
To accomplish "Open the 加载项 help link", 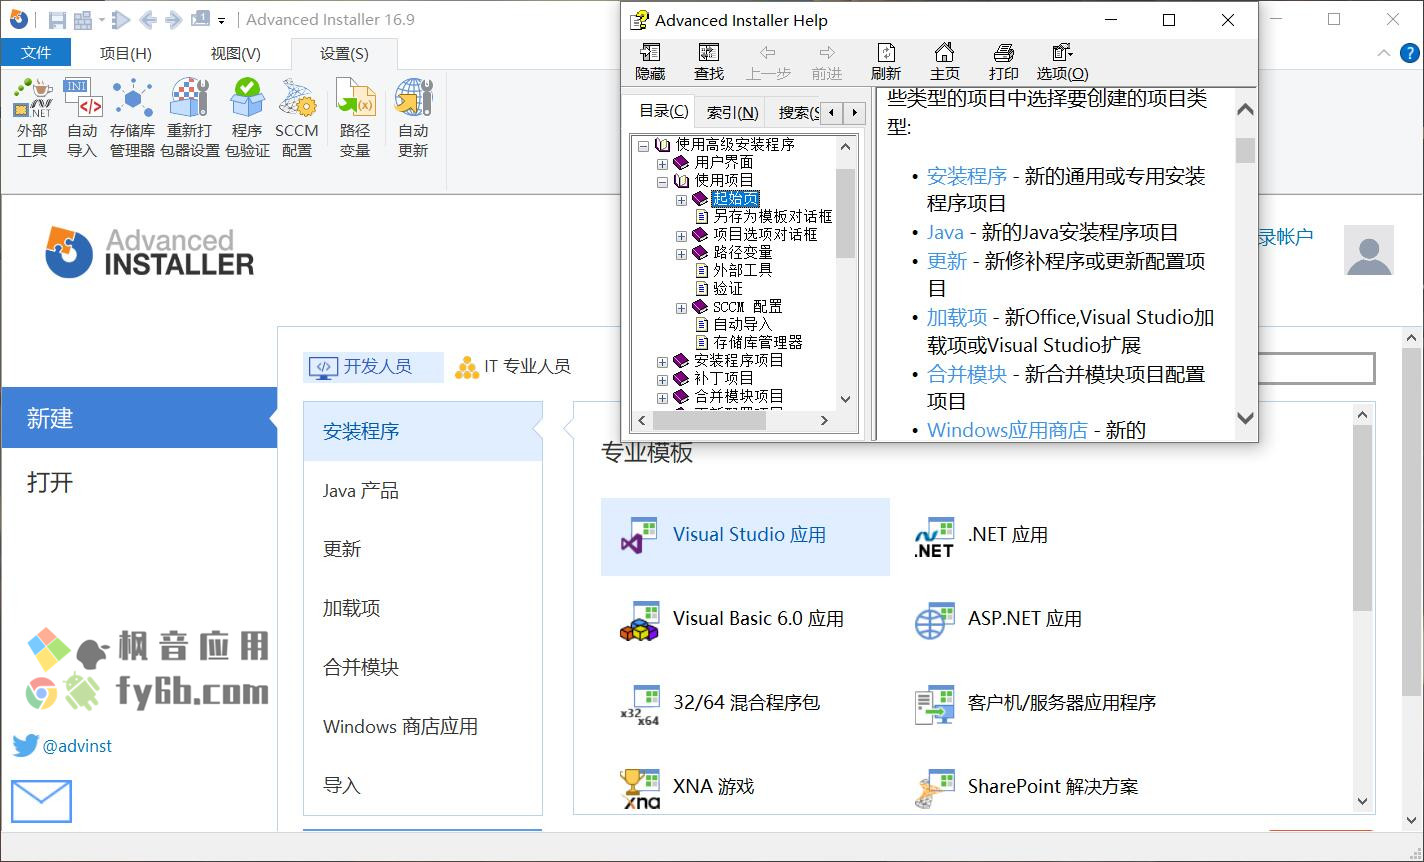I will pos(957,317).
